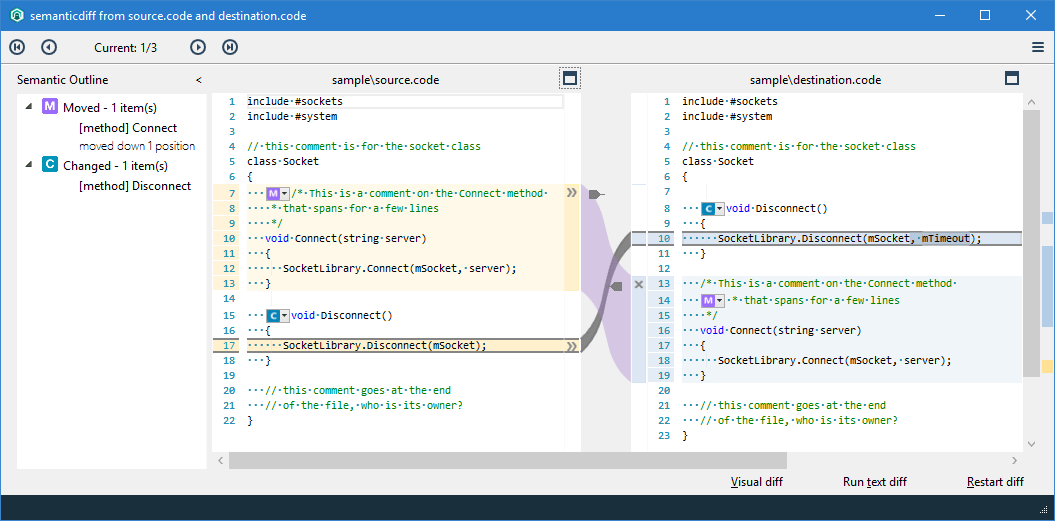The width and height of the screenshot is (1055, 521).
Task: Maximize the source.code pane
Action: point(569,79)
